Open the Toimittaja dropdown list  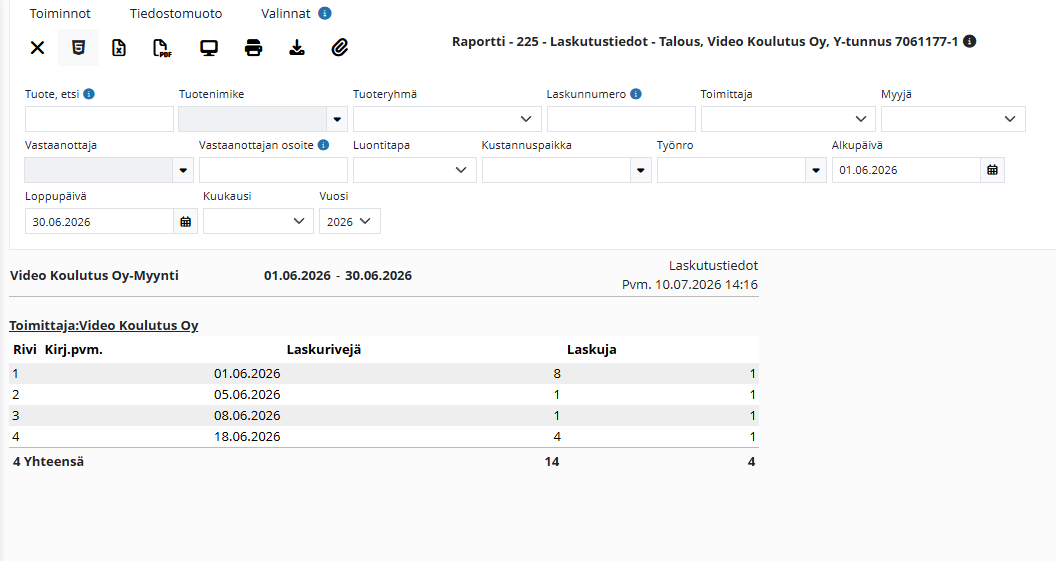(788, 119)
